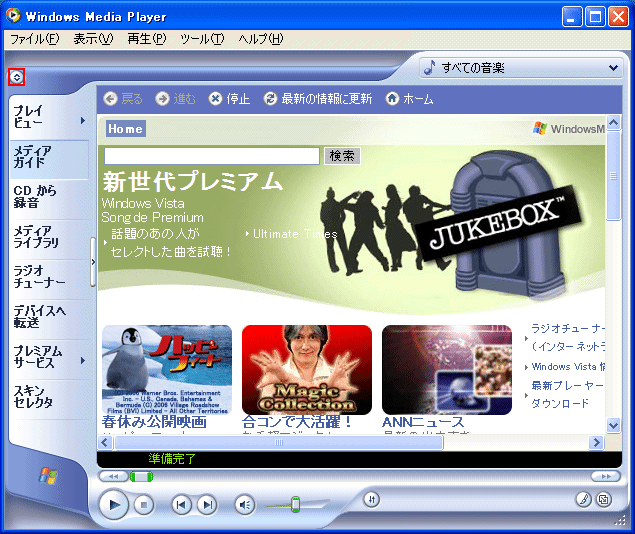
Task: Open the 新世代プレミアム headline
Action: click(192, 181)
